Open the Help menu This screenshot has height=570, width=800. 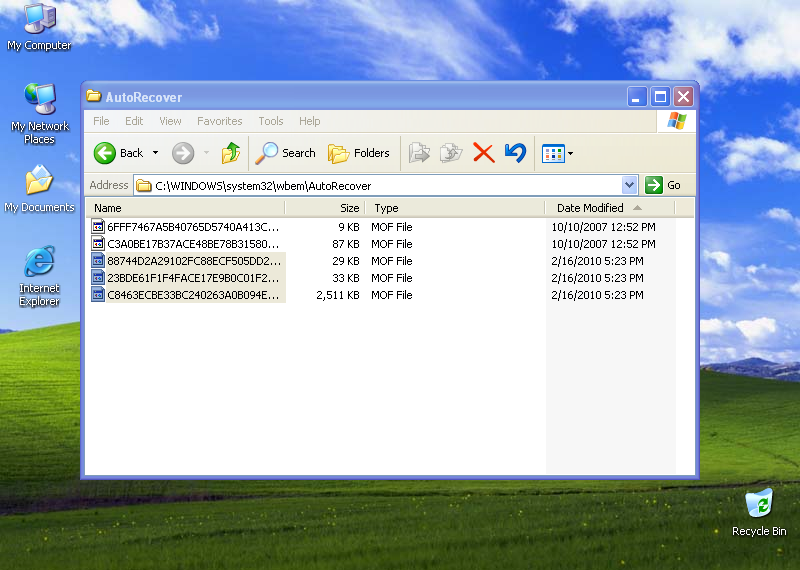[x=310, y=121]
